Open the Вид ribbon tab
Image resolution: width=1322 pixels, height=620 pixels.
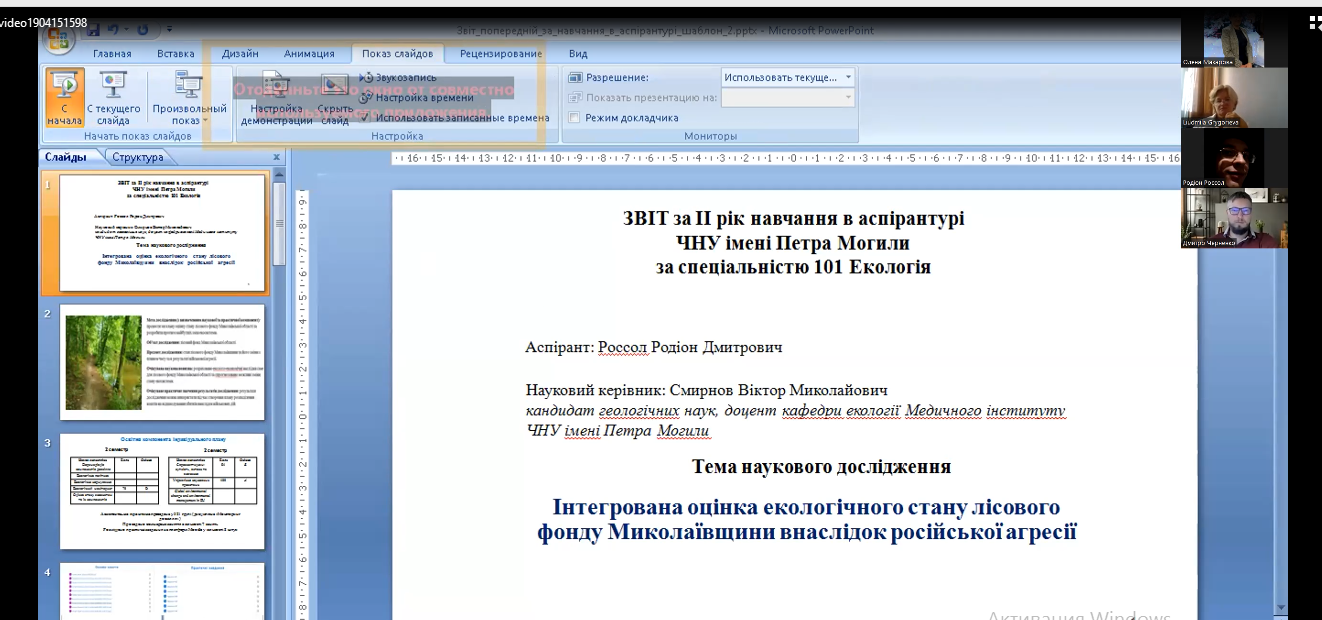(x=578, y=54)
